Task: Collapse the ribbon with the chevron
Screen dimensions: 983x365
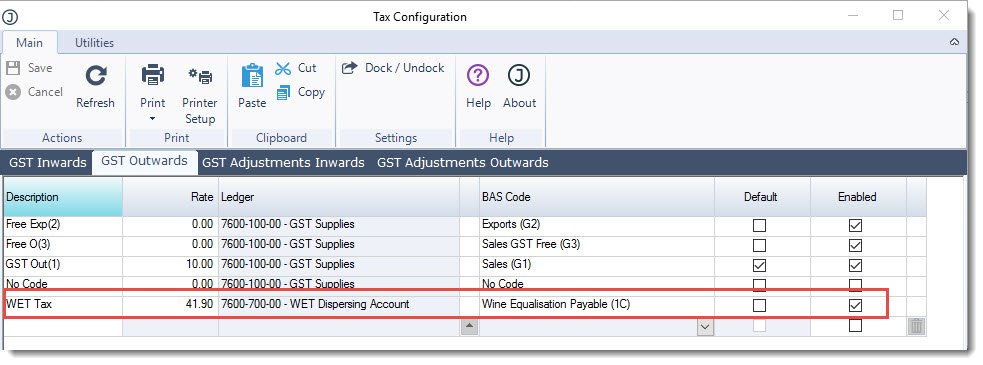Action: tap(955, 43)
